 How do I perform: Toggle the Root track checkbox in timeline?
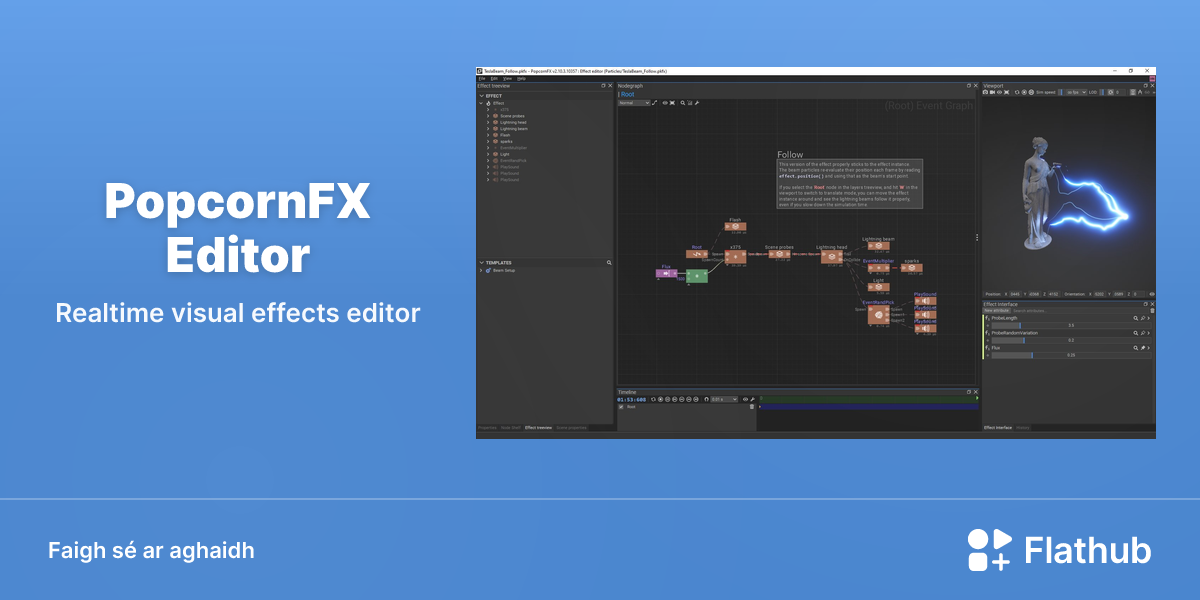pyautogui.click(x=621, y=407)
